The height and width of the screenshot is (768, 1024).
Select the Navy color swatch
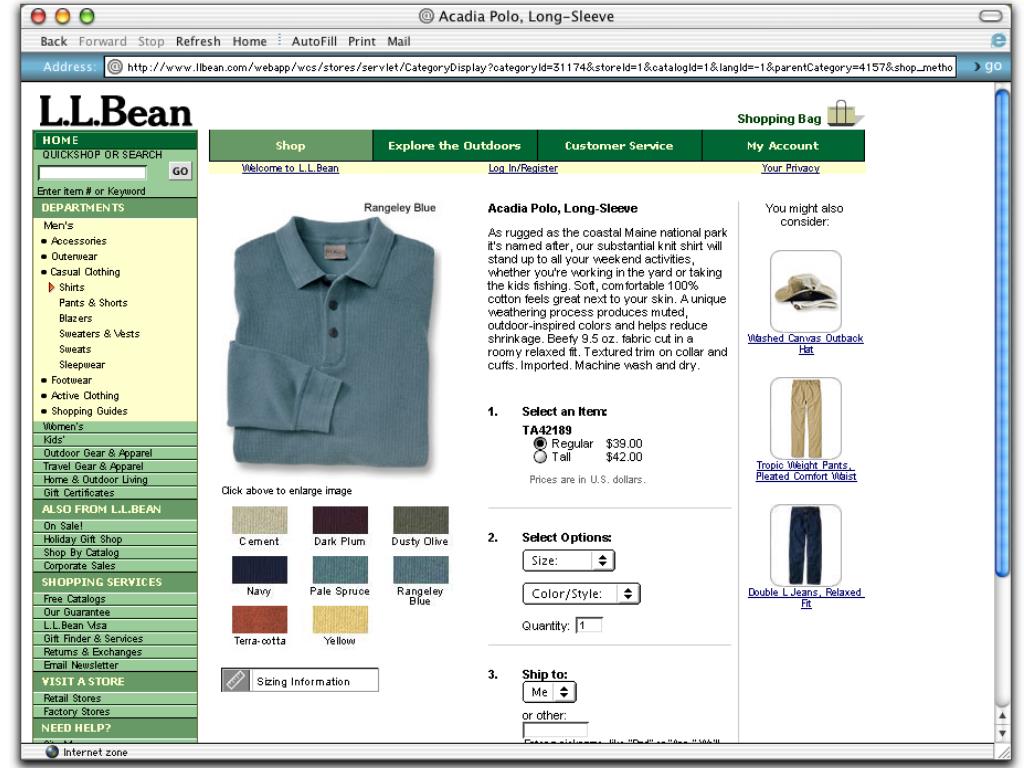pyautogui.click(x=259, y=569)
